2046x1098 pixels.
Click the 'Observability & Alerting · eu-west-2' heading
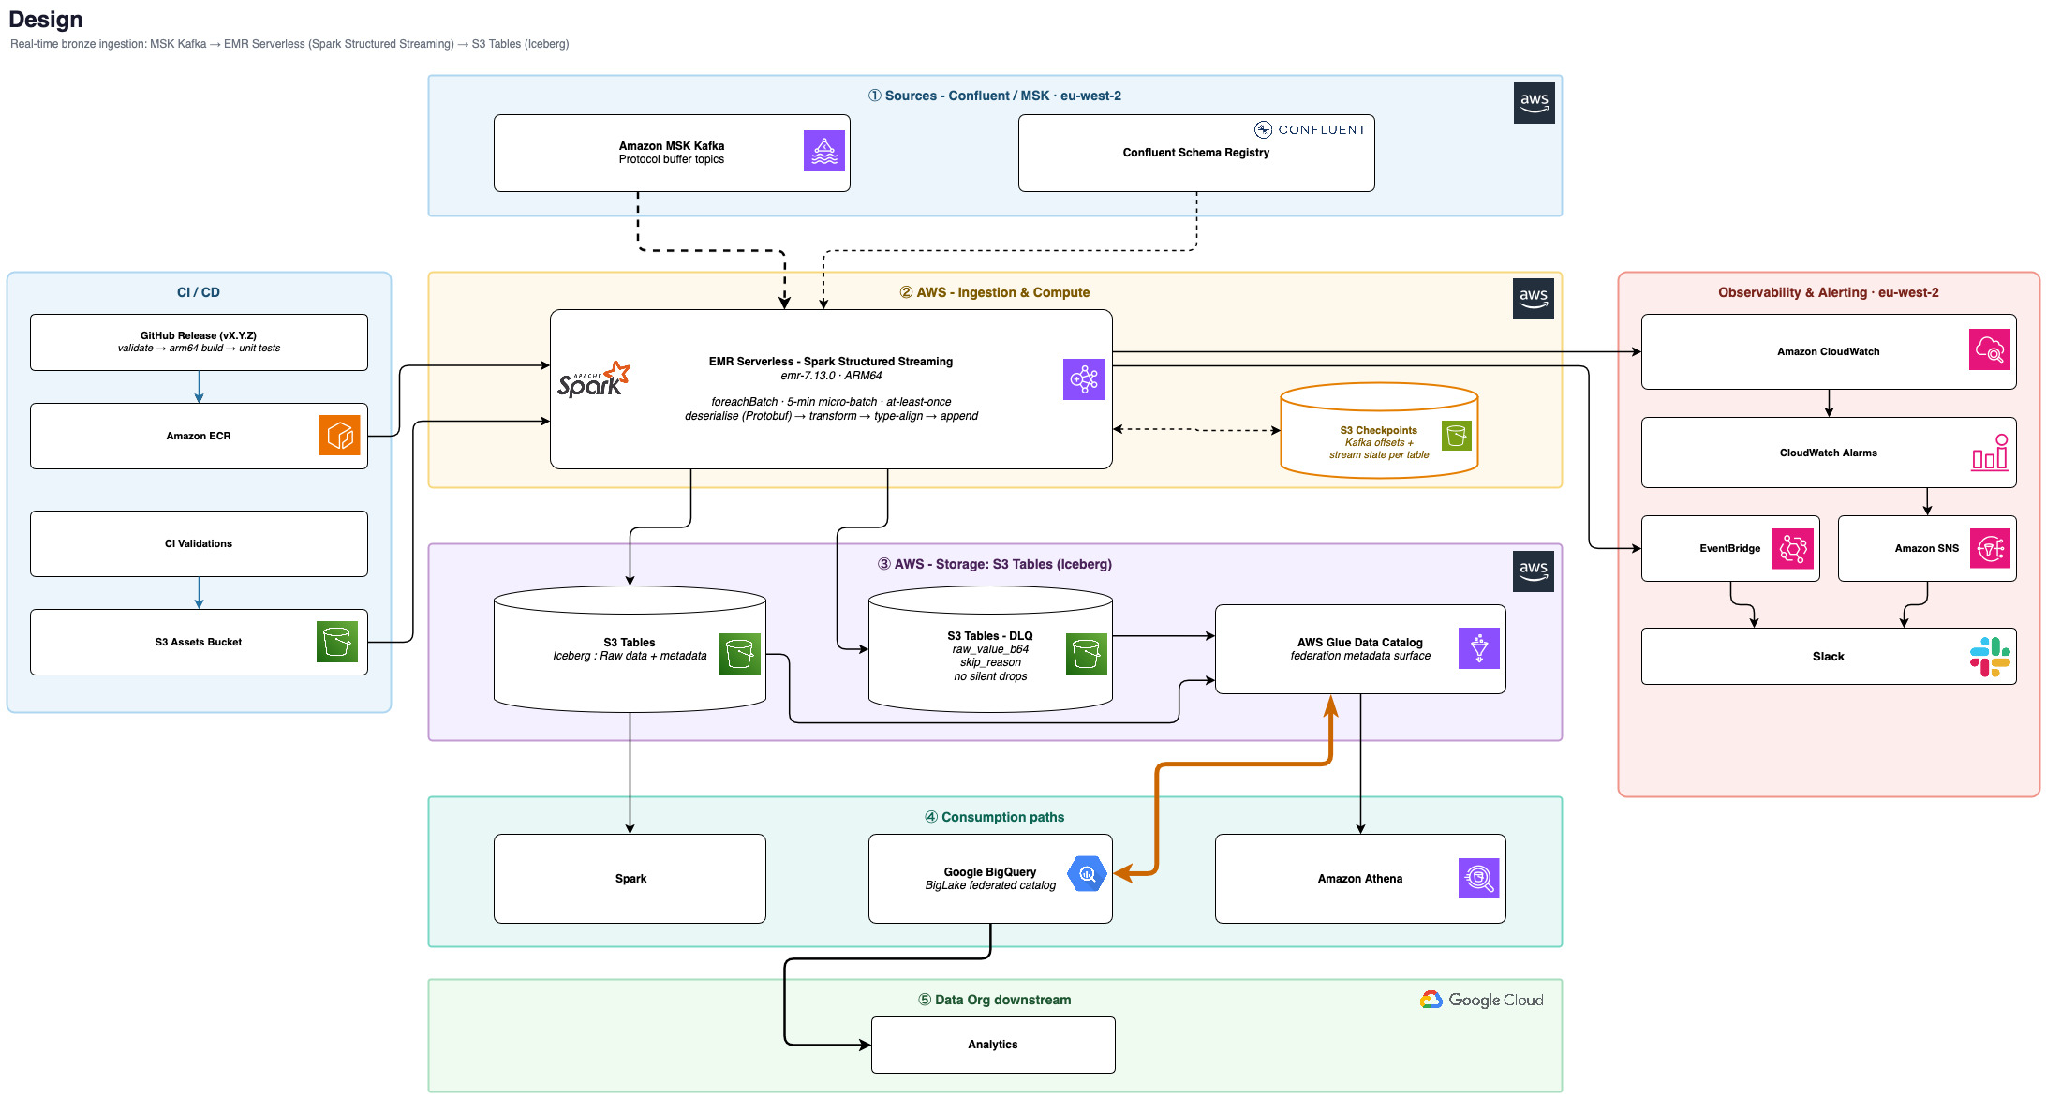(1828, 293)
